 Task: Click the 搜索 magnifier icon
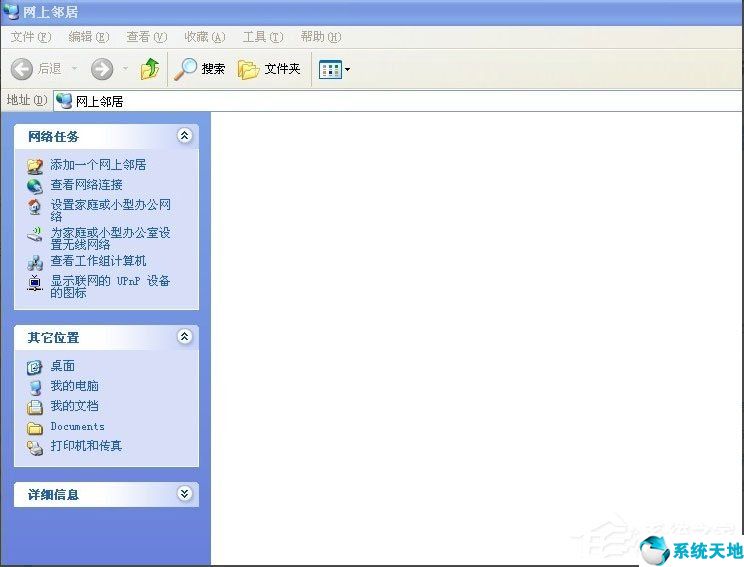click(x=185, y=69)
